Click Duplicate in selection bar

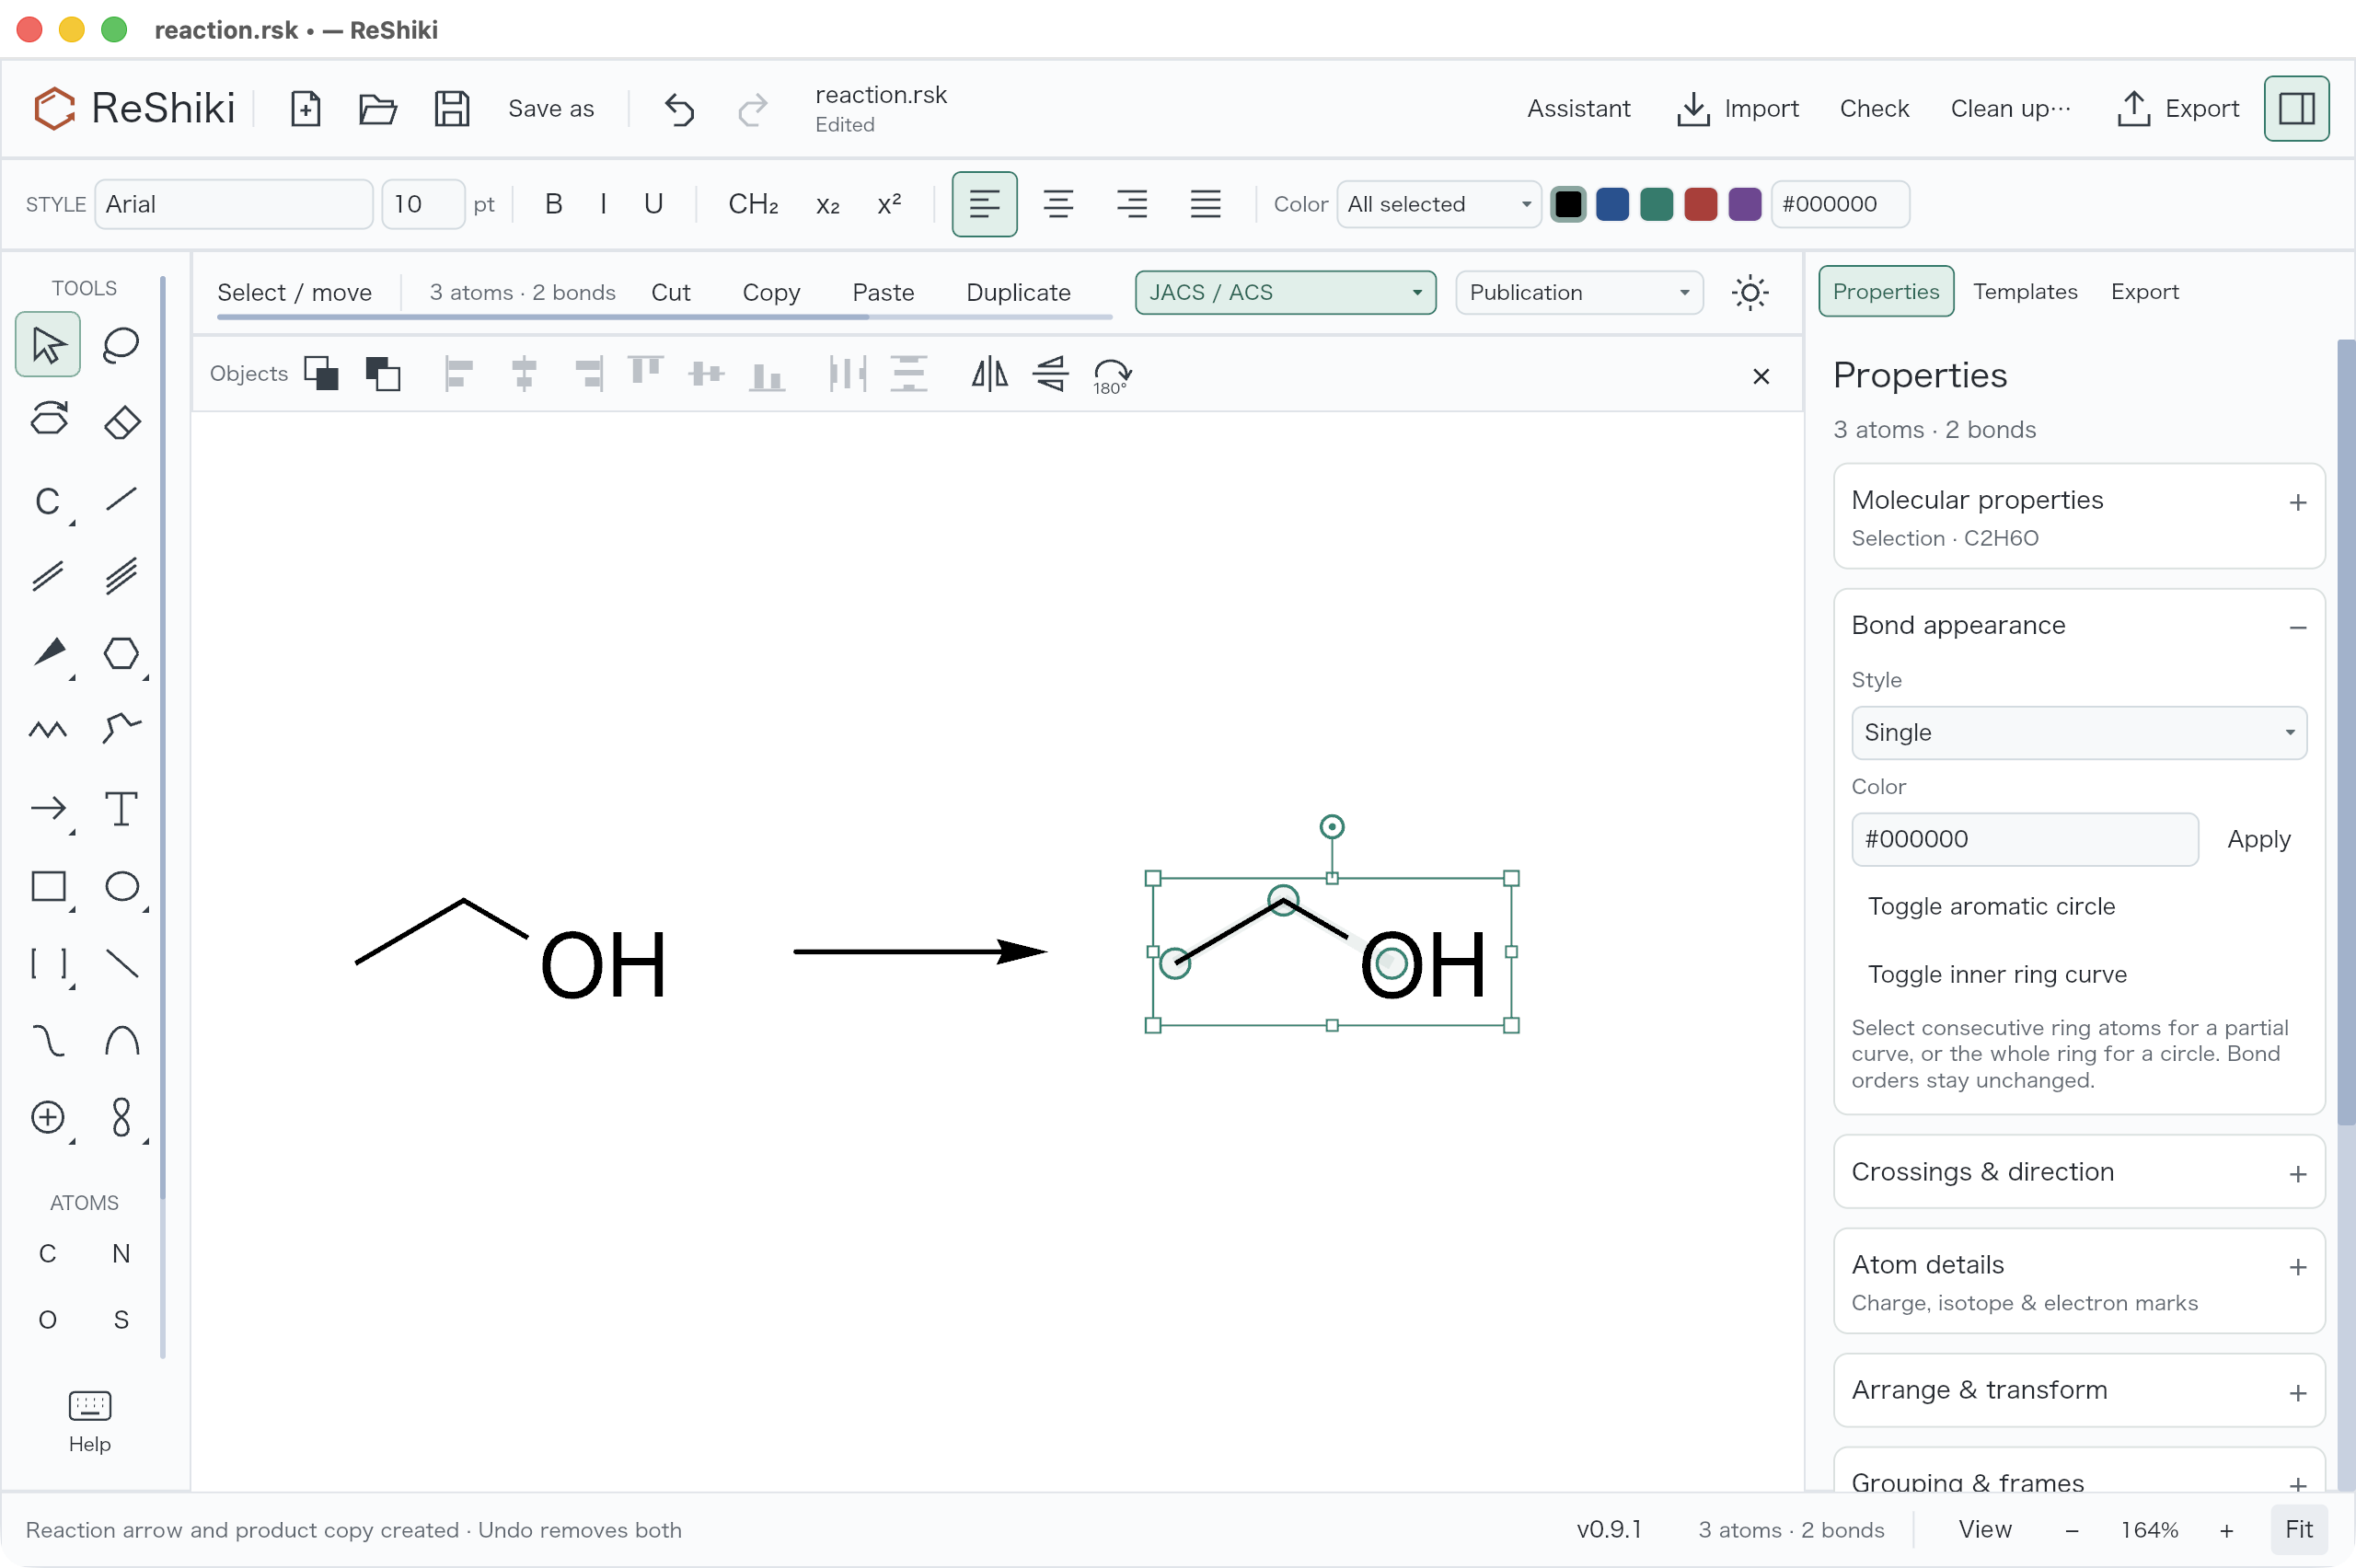pyautogui.click(x=1018, y=292)
